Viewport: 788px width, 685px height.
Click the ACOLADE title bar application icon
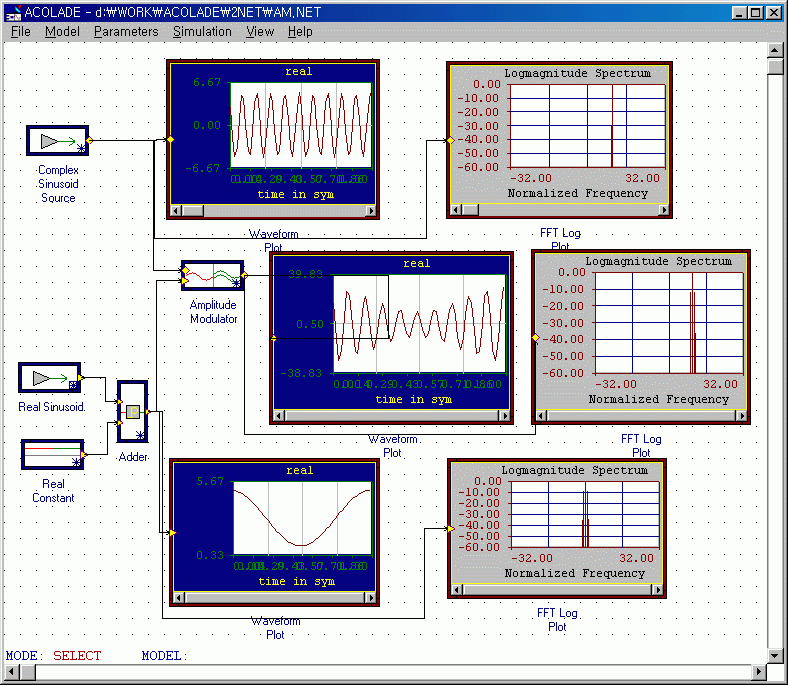click(x=13, y=13)
